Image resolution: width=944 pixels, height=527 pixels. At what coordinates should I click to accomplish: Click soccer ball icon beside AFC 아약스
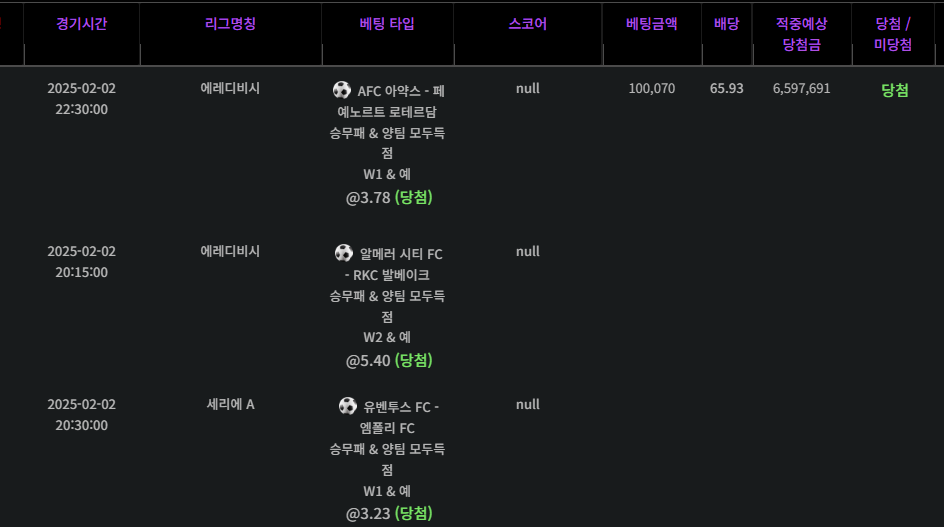342,90
